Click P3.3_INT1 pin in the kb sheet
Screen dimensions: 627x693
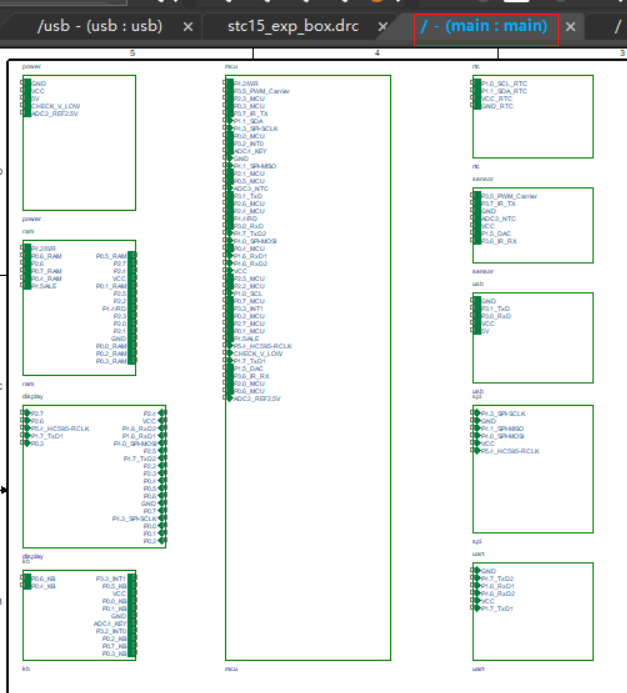pos(111,579)
